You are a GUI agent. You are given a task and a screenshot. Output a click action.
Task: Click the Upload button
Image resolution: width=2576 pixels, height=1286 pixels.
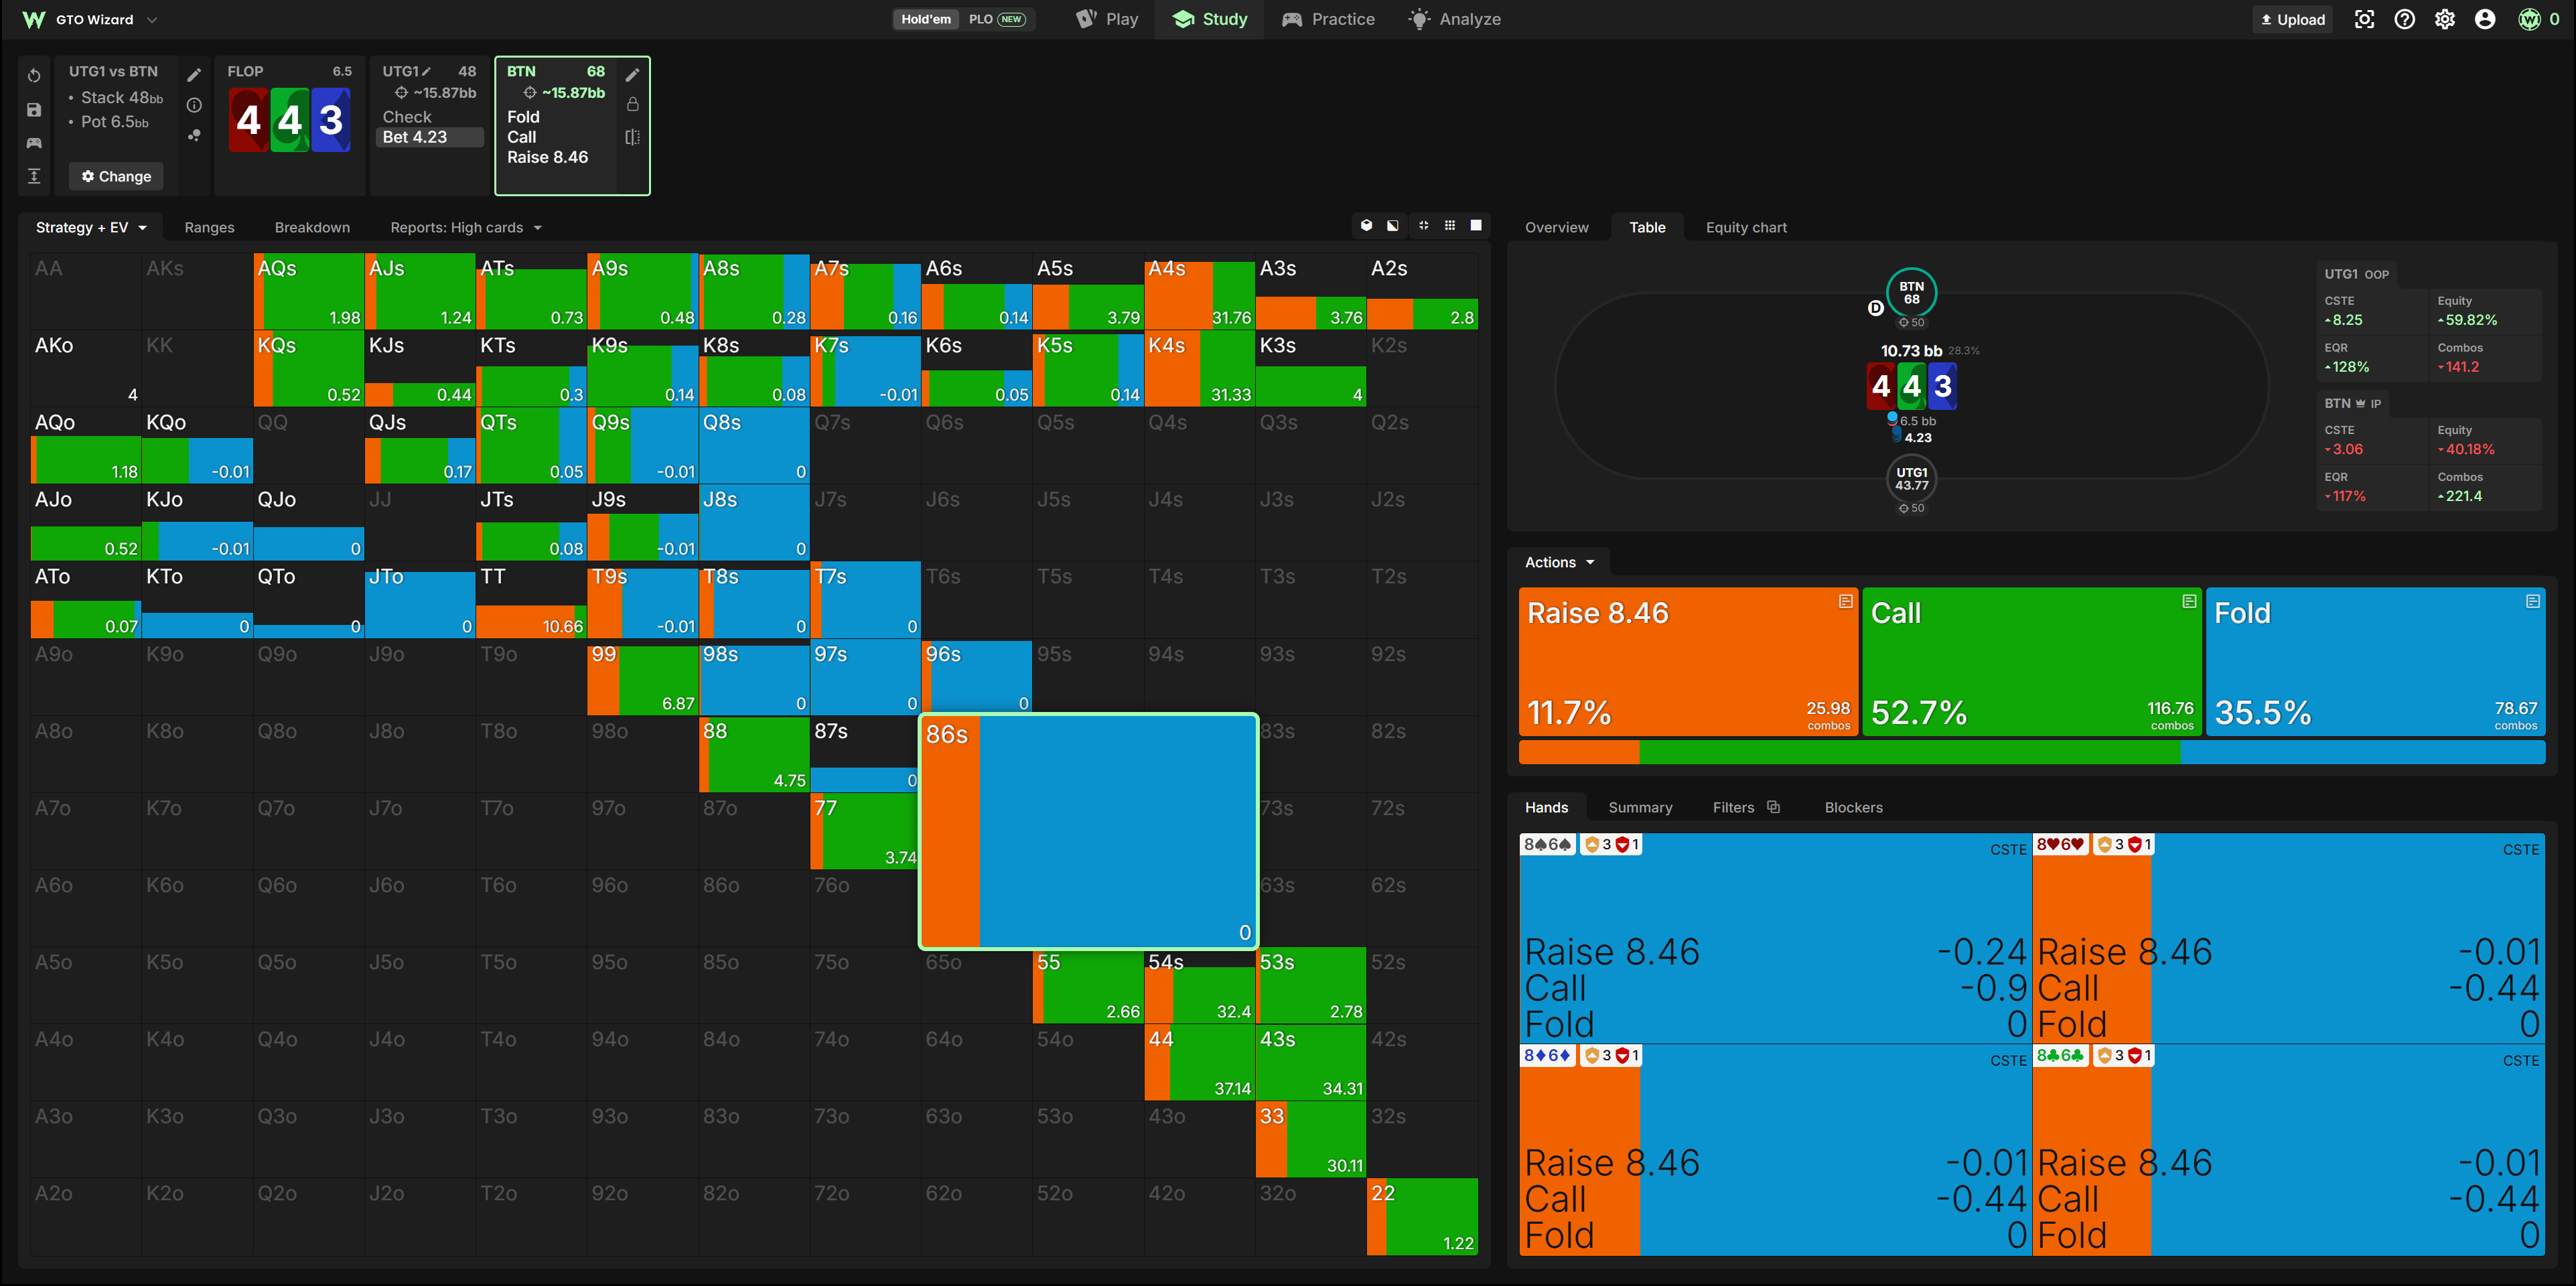tap(2293, 19)
